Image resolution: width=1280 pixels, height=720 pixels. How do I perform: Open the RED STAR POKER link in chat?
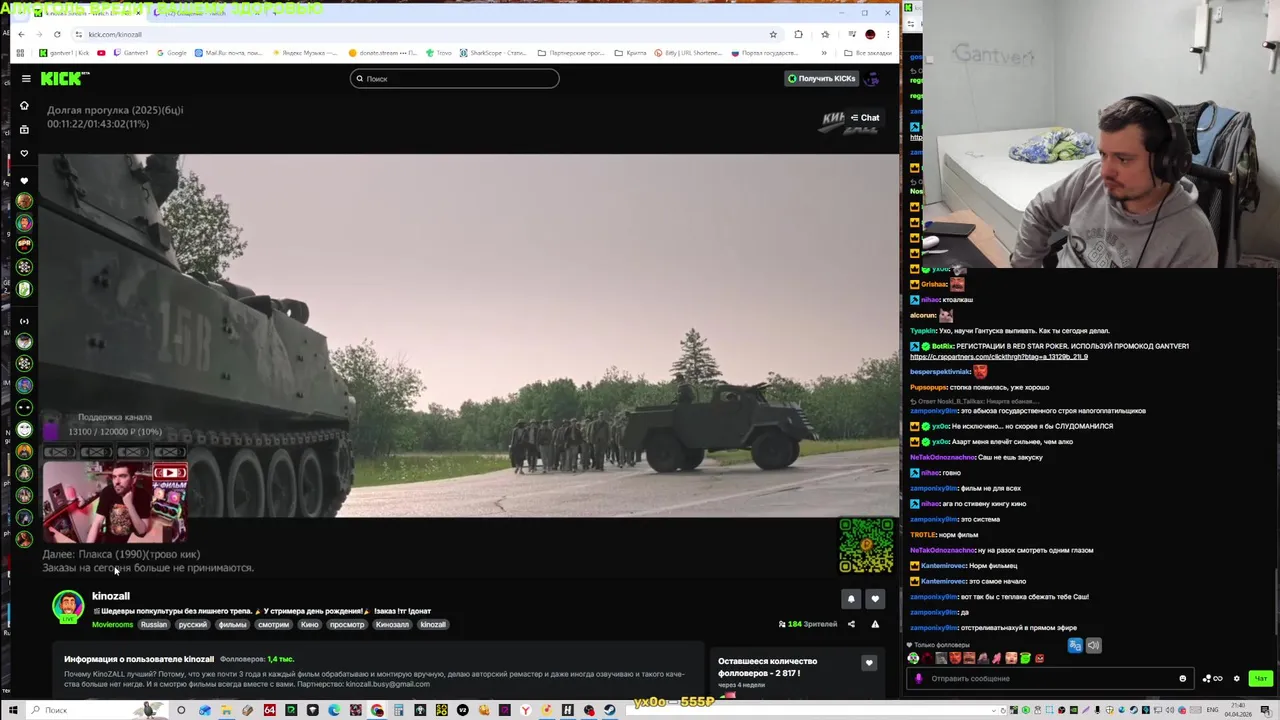[x=999, y=357]
